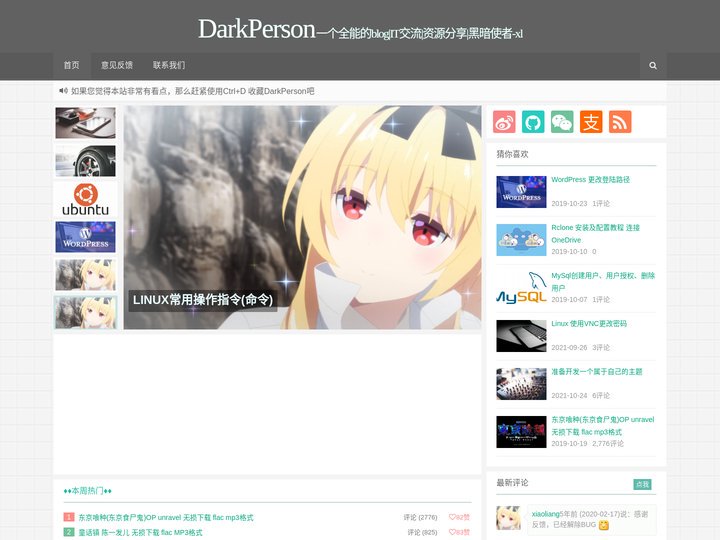
Task: Click the heart like icon for 童话镇 row
Action: pos(452,532)
